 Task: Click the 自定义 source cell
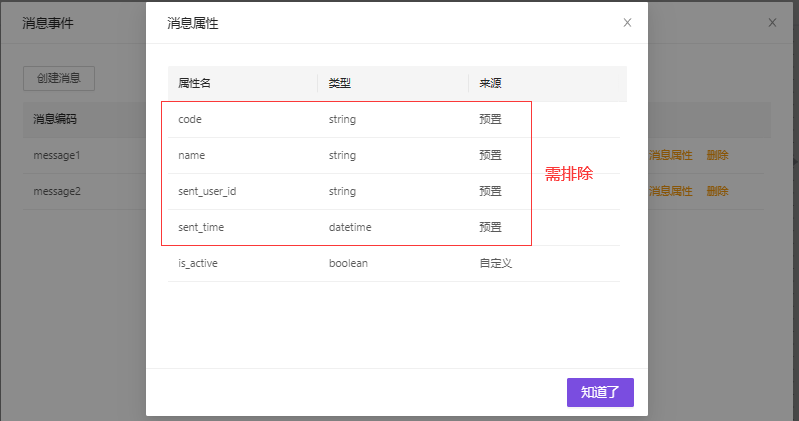[x=496, y=263]
